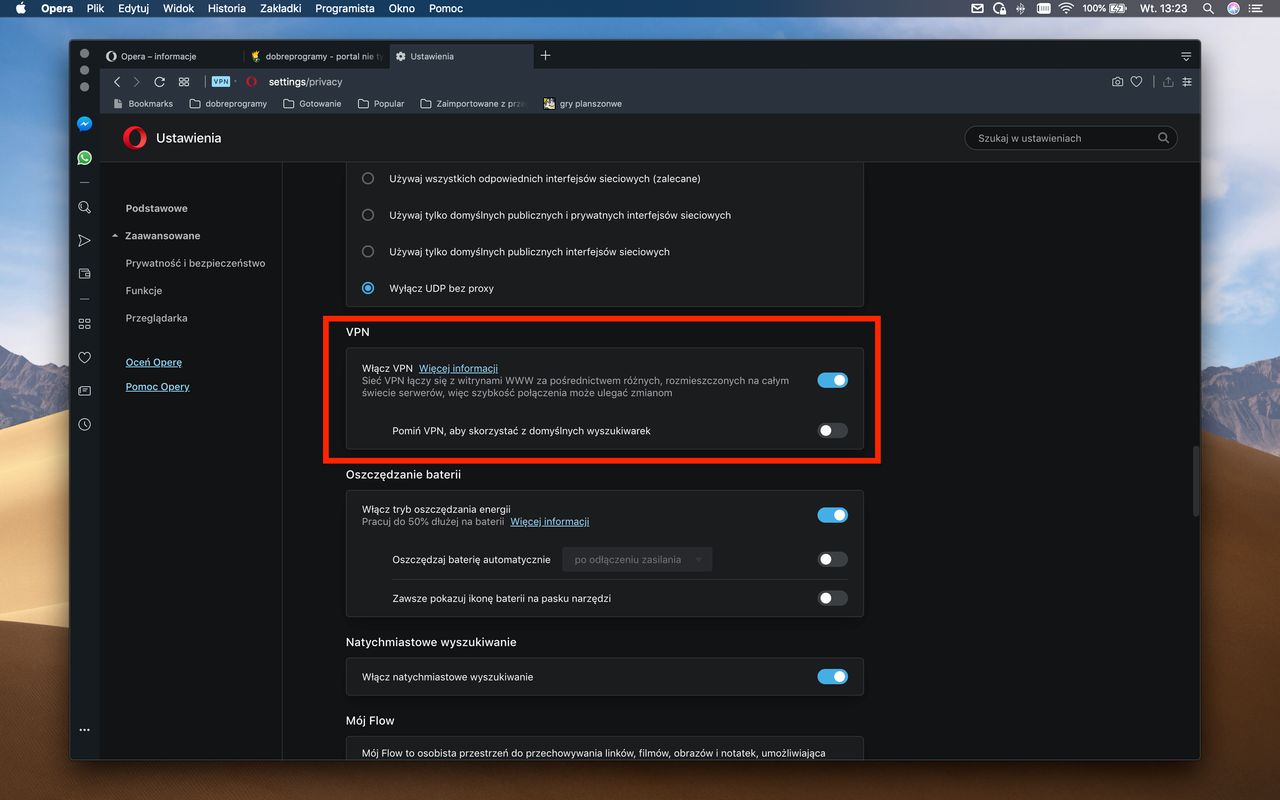Click battery saver 'Więcej informacji' link
Screen dimensions: 1280x800
click(x=549, y=521)
